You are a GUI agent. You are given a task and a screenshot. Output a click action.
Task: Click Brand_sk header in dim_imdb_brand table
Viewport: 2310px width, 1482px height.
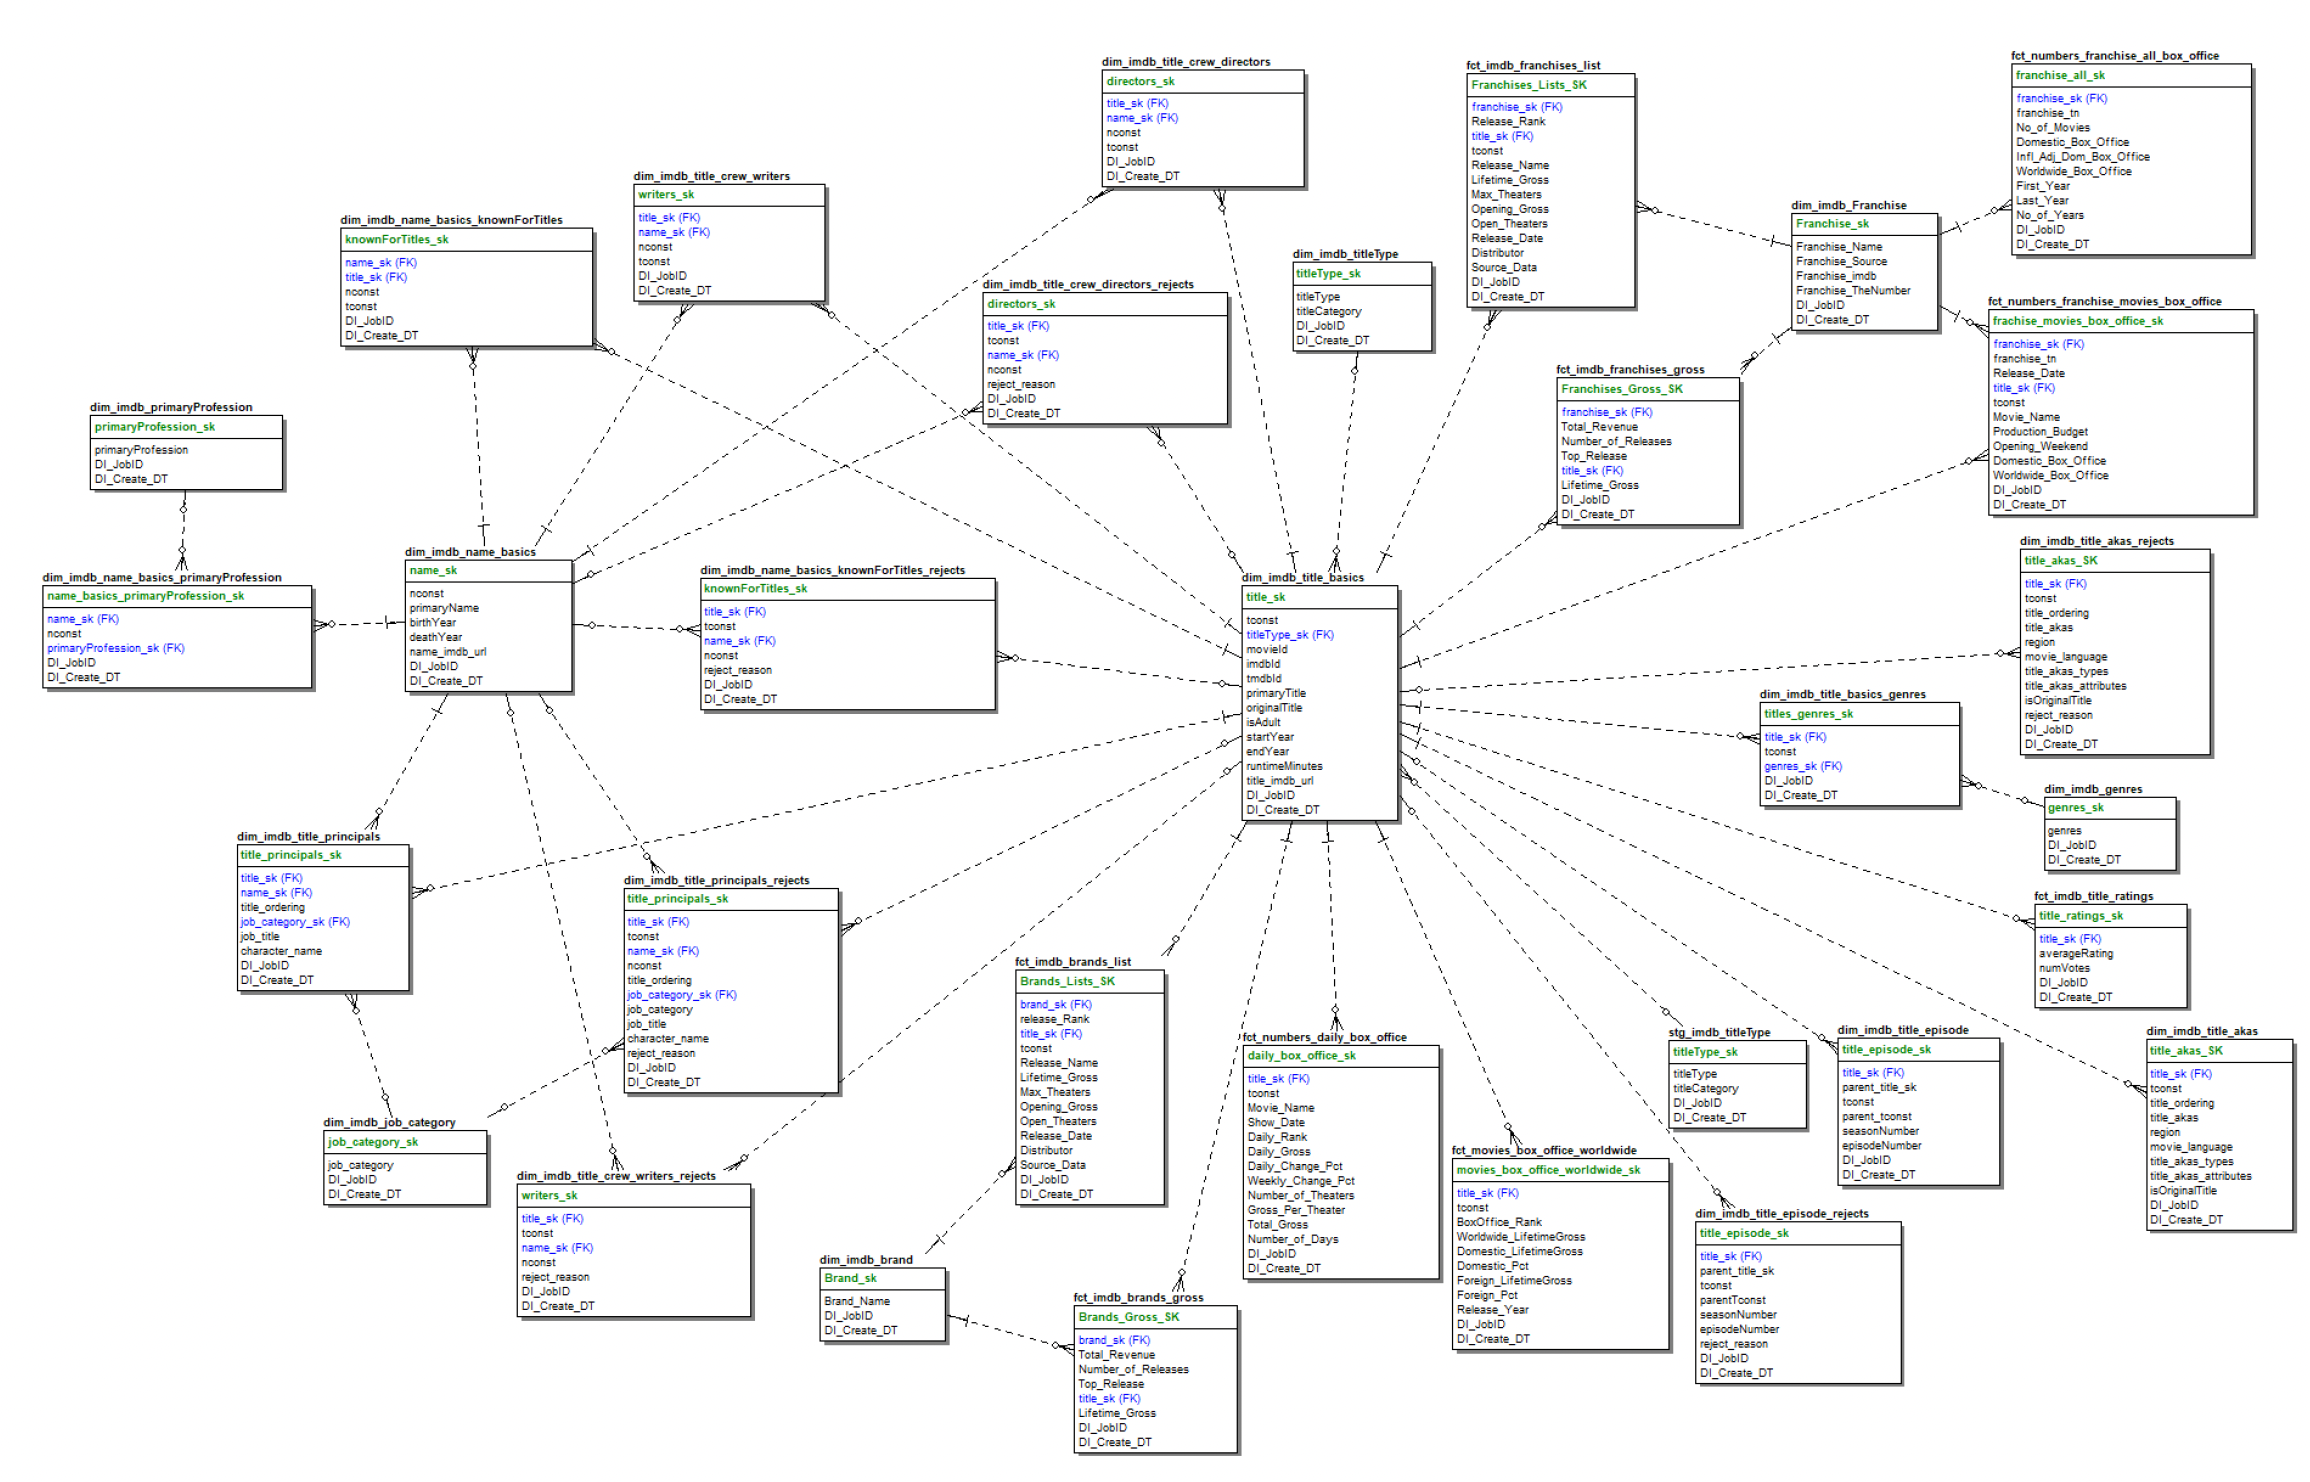(850, 1278)
